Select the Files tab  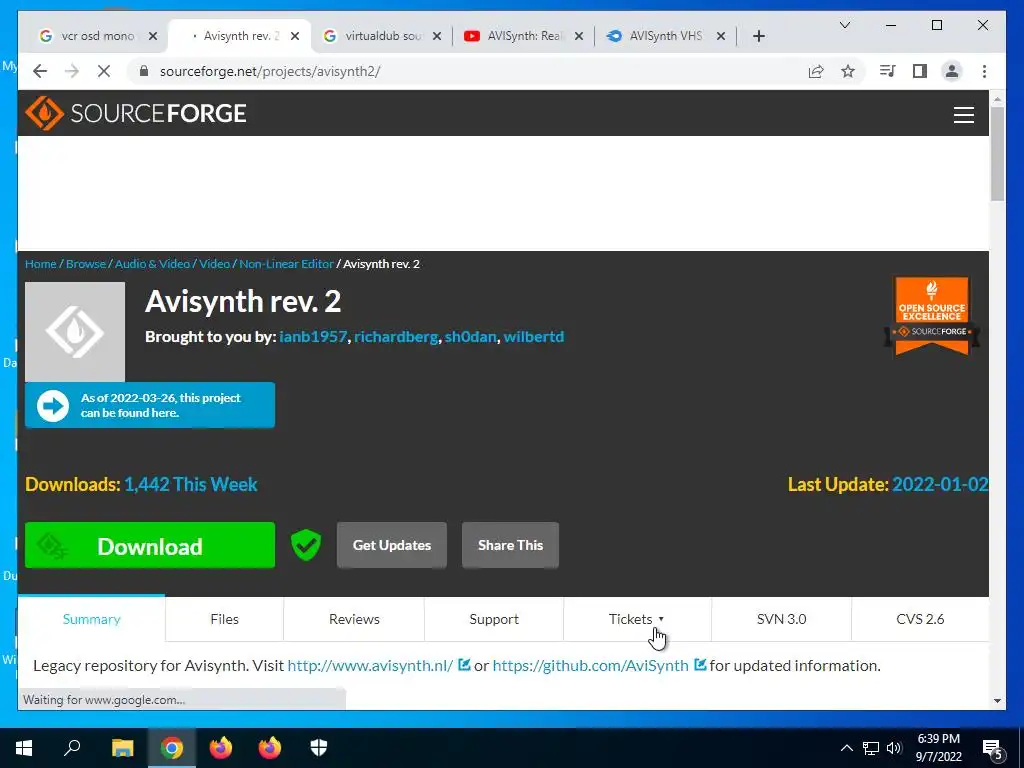[x=225, y=619]
